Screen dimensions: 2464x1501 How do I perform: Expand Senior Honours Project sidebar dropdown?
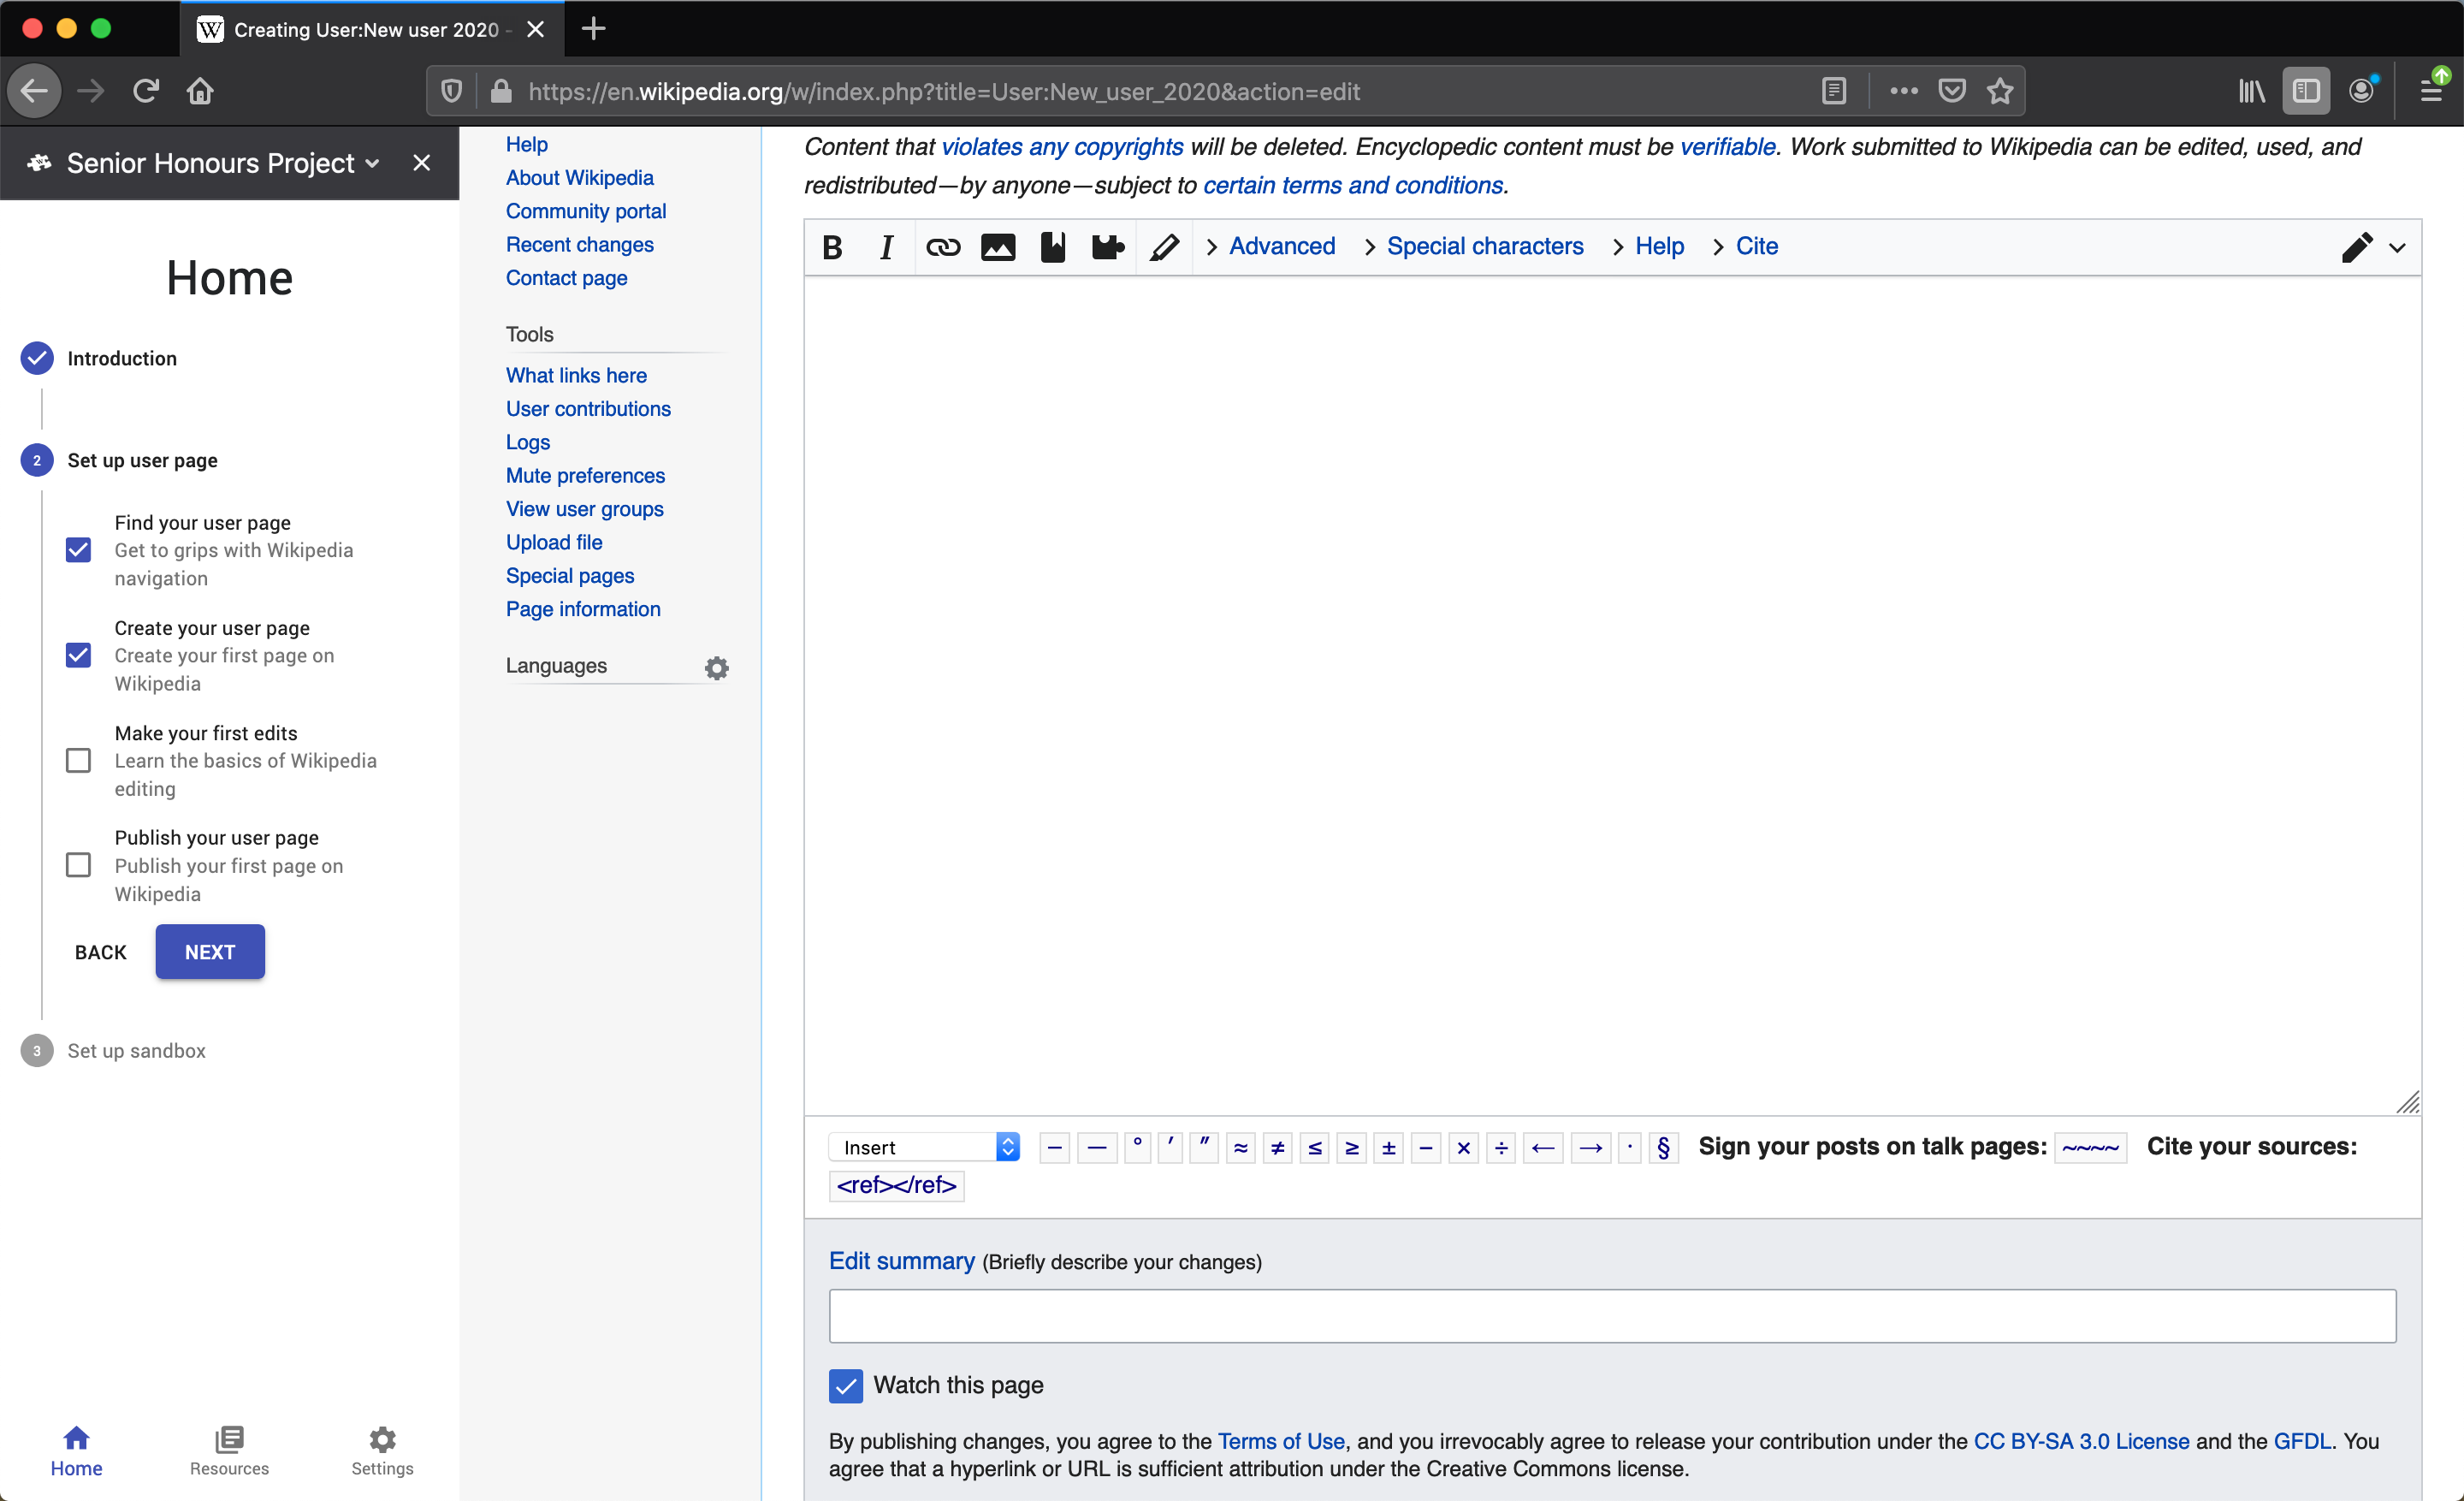pos(373,163)
